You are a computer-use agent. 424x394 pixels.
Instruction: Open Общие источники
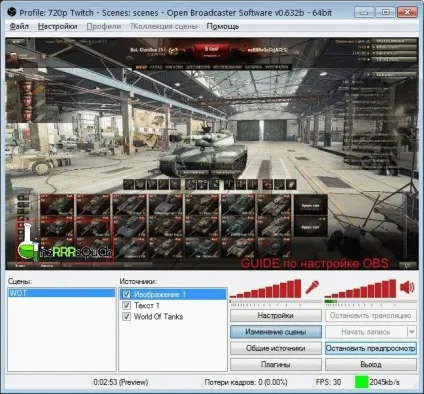pyautogui.click(x=276, y=348)
